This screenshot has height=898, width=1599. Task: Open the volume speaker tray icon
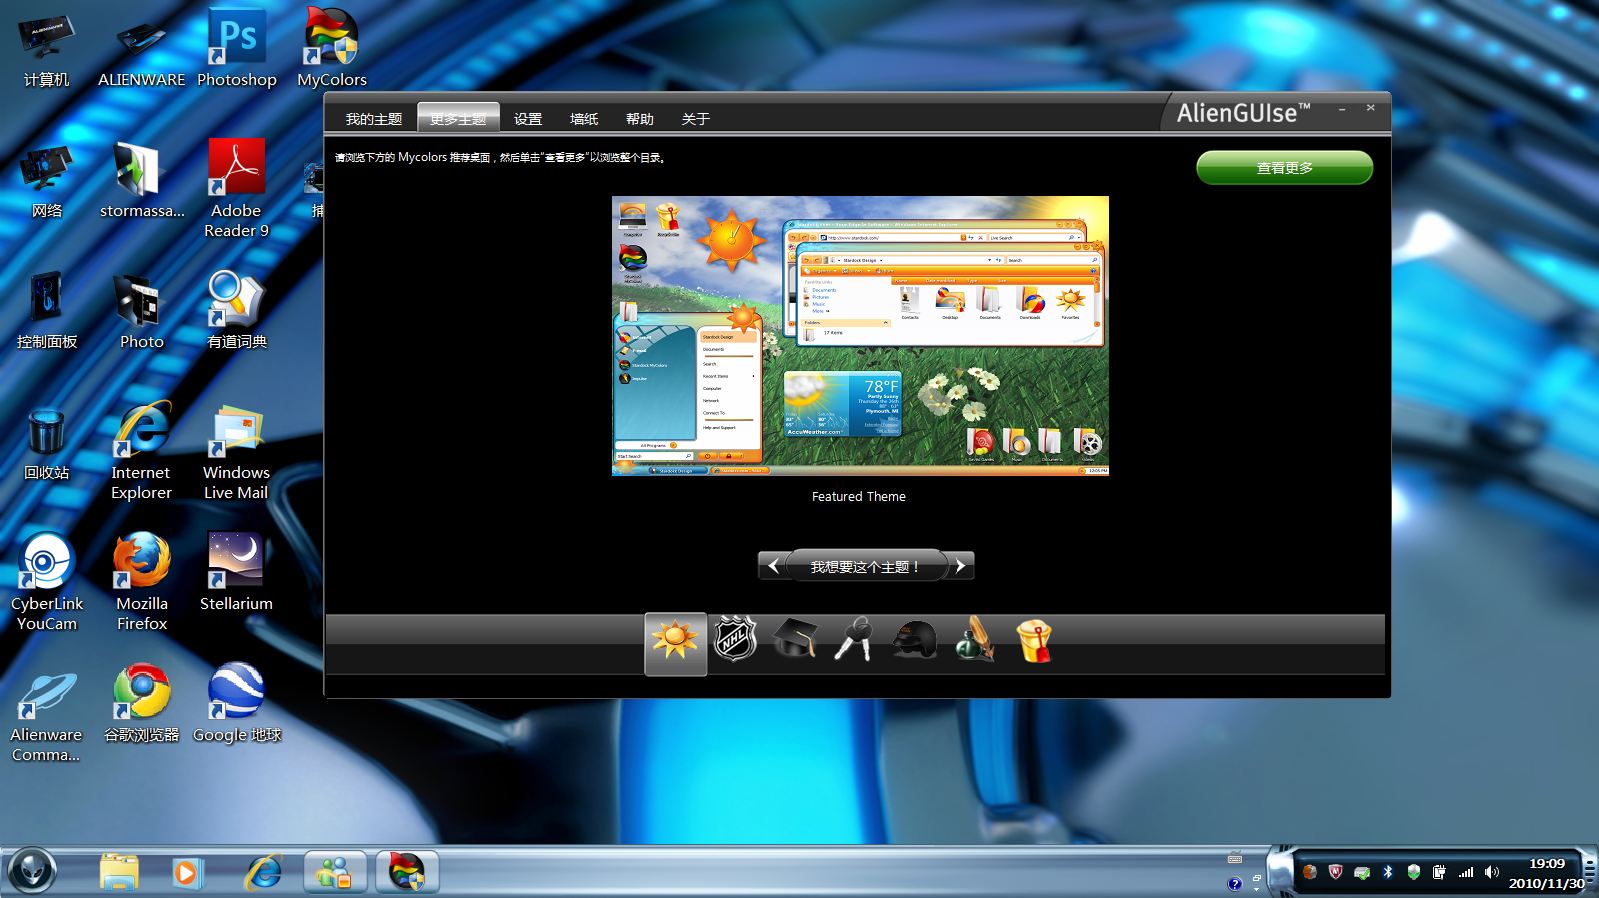click(1491, 872)
